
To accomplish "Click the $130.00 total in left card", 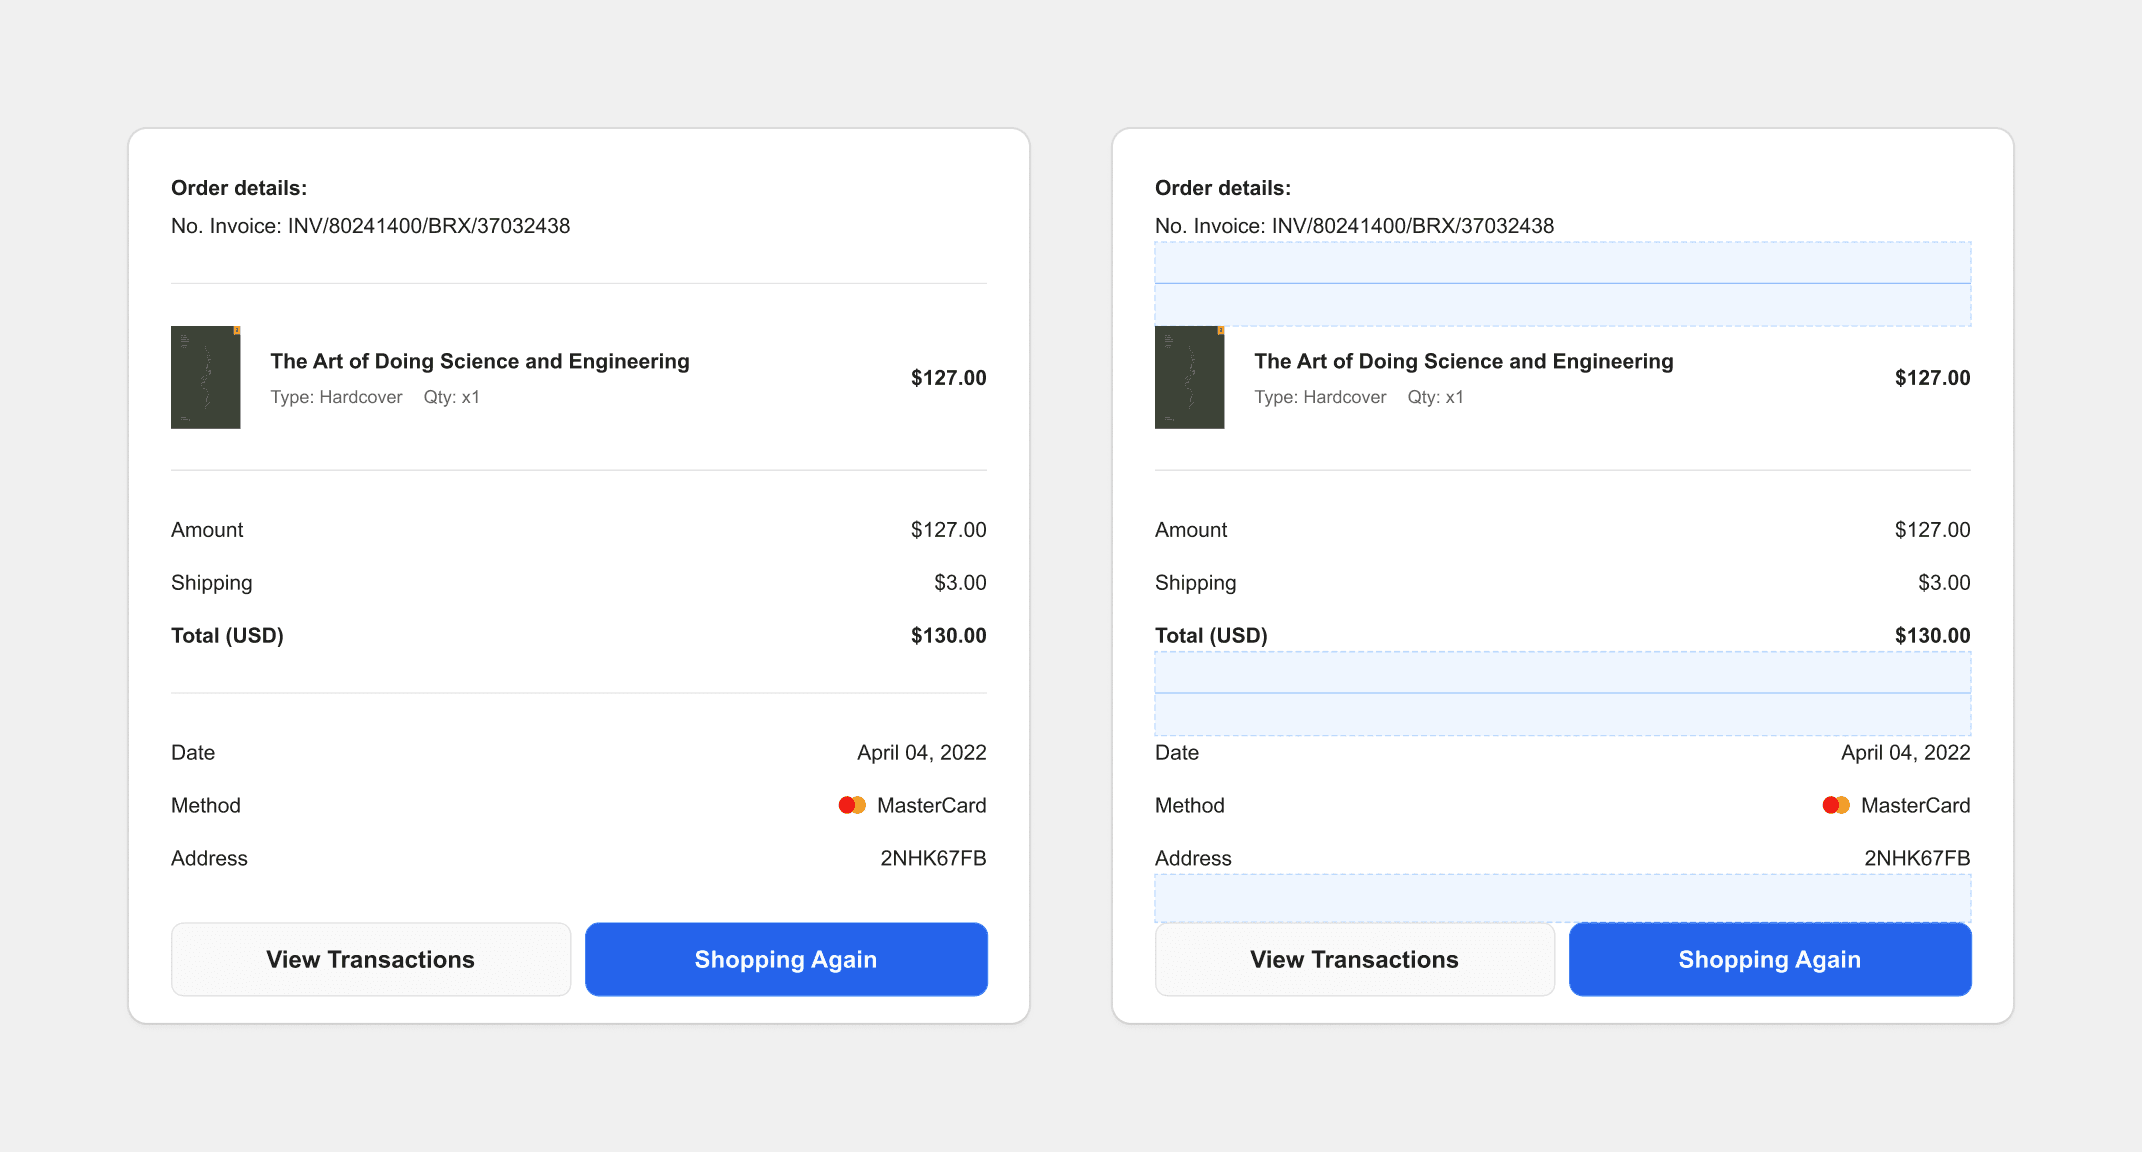I will point(948,636).
